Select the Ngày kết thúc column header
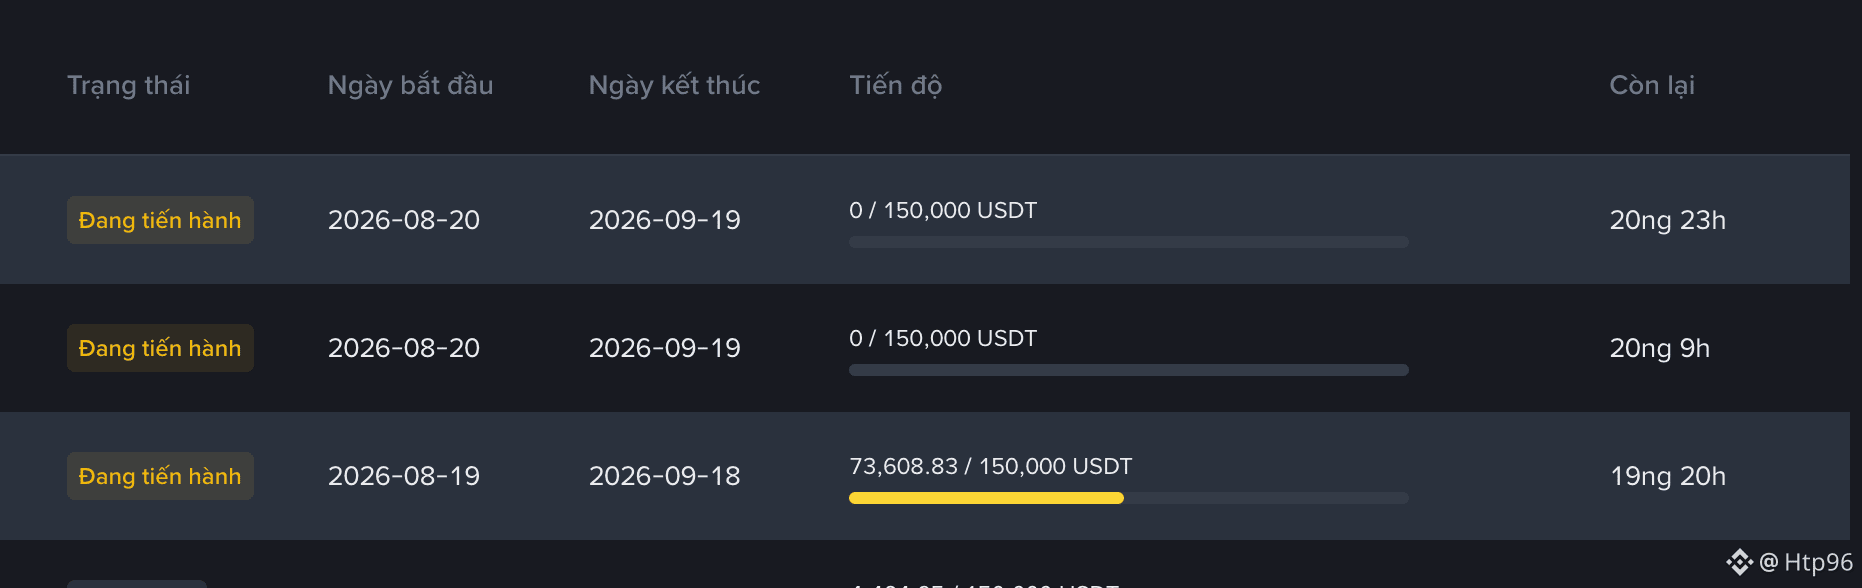The width and height of the screenshot is (1862, 588). coord(674,85)
